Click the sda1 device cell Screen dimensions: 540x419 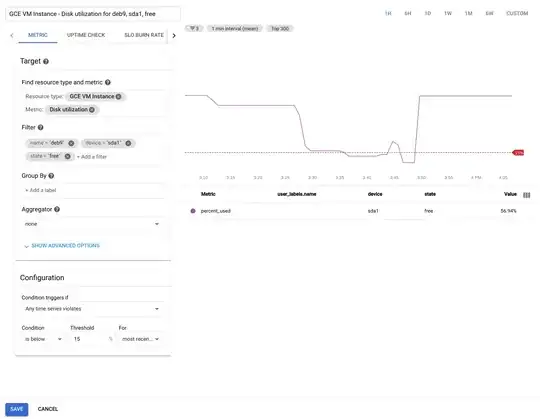pos(373,211)
